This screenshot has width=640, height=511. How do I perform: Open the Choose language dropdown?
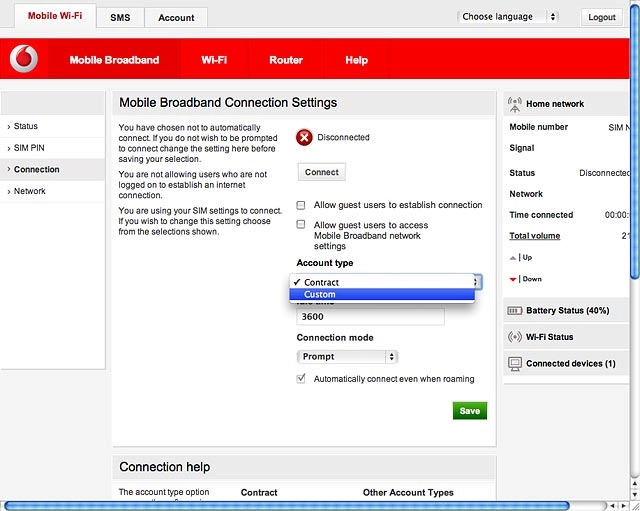point(508,17)
